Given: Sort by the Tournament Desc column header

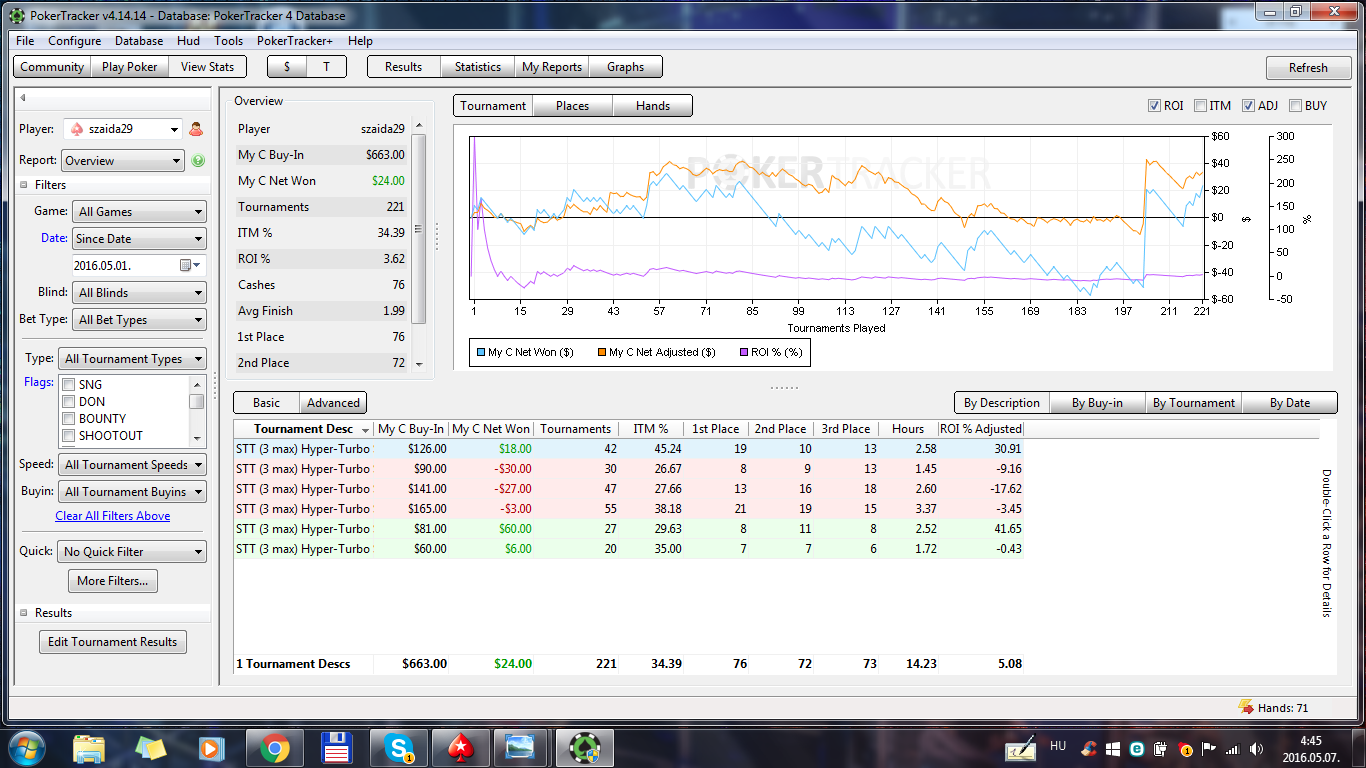Looking at the screenshot, I should pos(304,429).
